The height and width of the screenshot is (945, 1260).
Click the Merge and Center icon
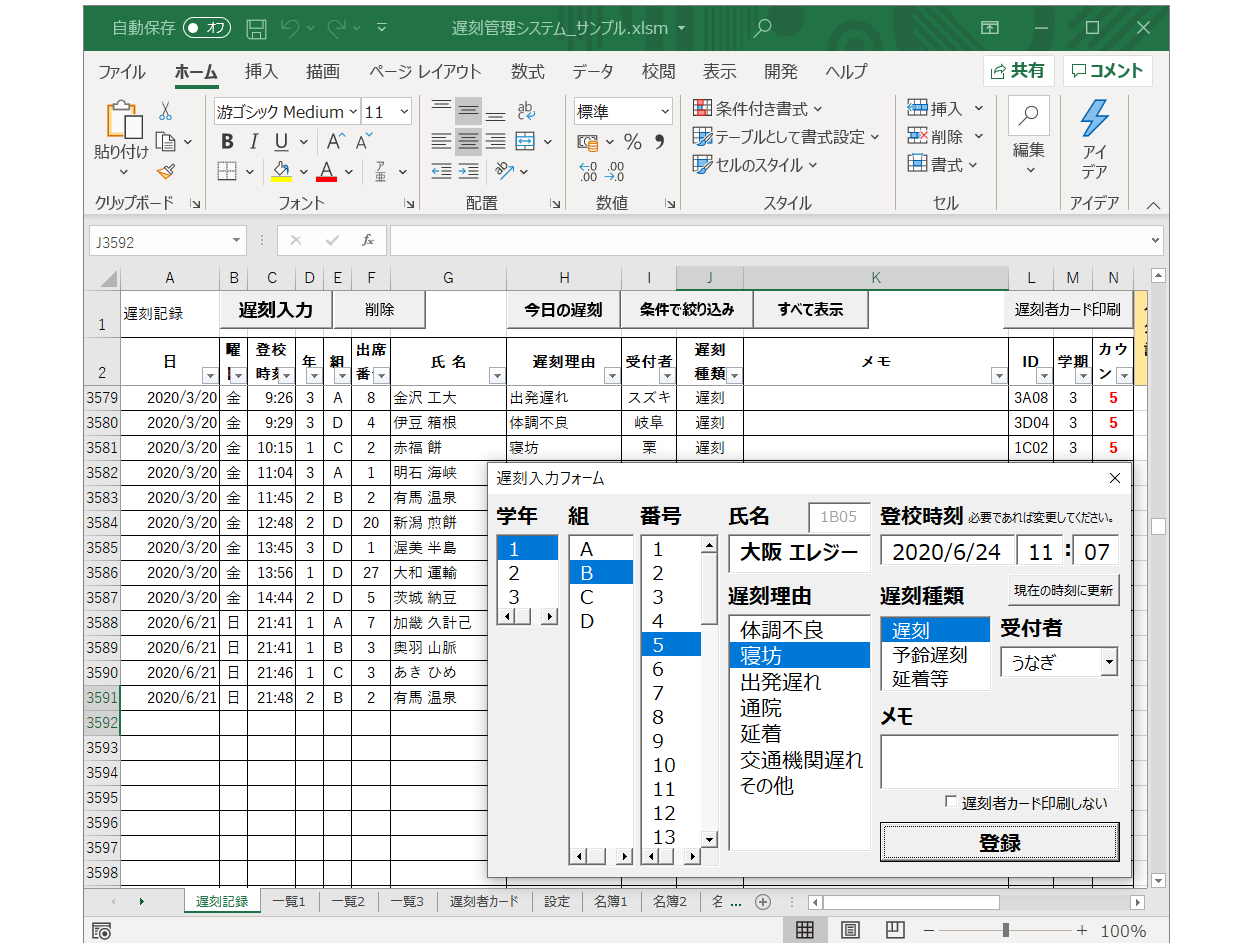point(526,141)
